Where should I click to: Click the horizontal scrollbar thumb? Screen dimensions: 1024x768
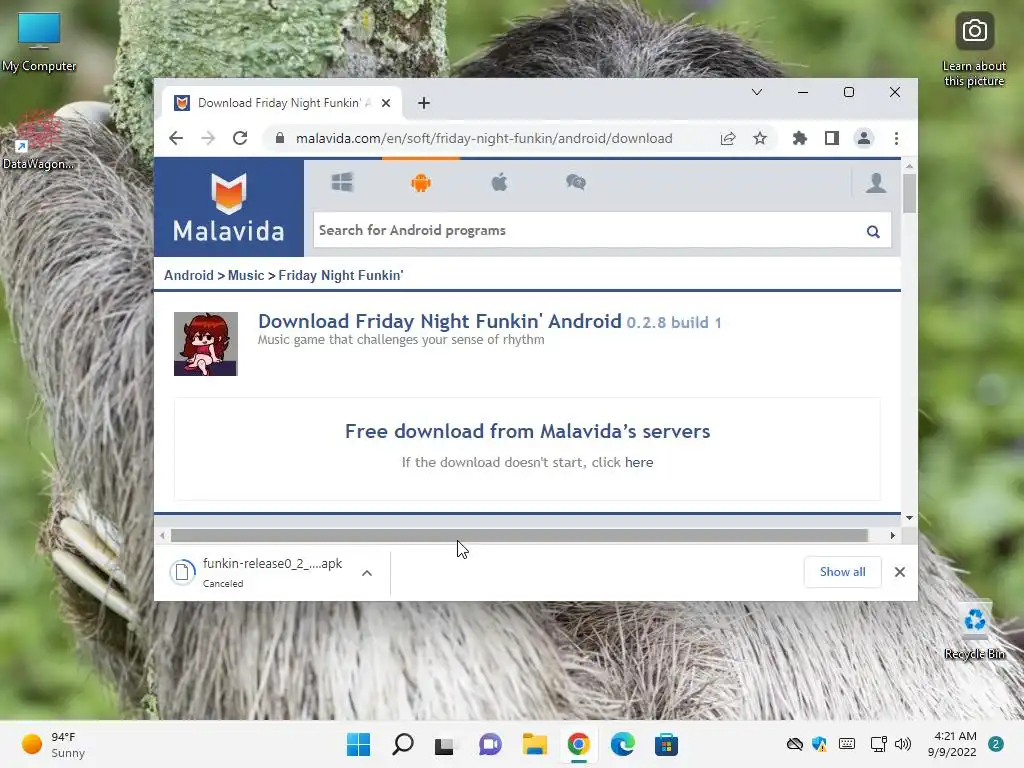519,536
